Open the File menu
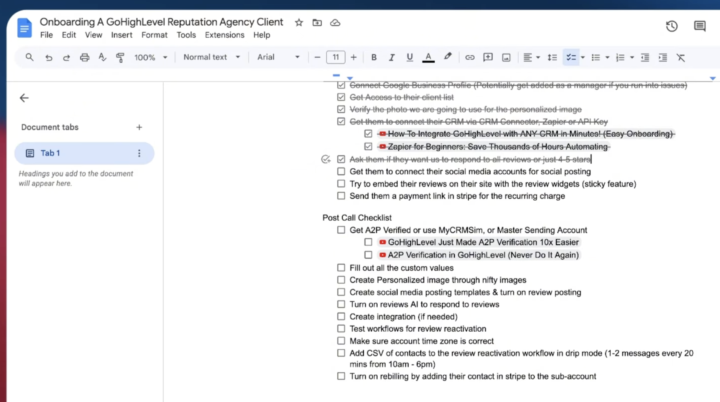The height and width of the screenshot is (402, 720). click(x=46, y=35)
